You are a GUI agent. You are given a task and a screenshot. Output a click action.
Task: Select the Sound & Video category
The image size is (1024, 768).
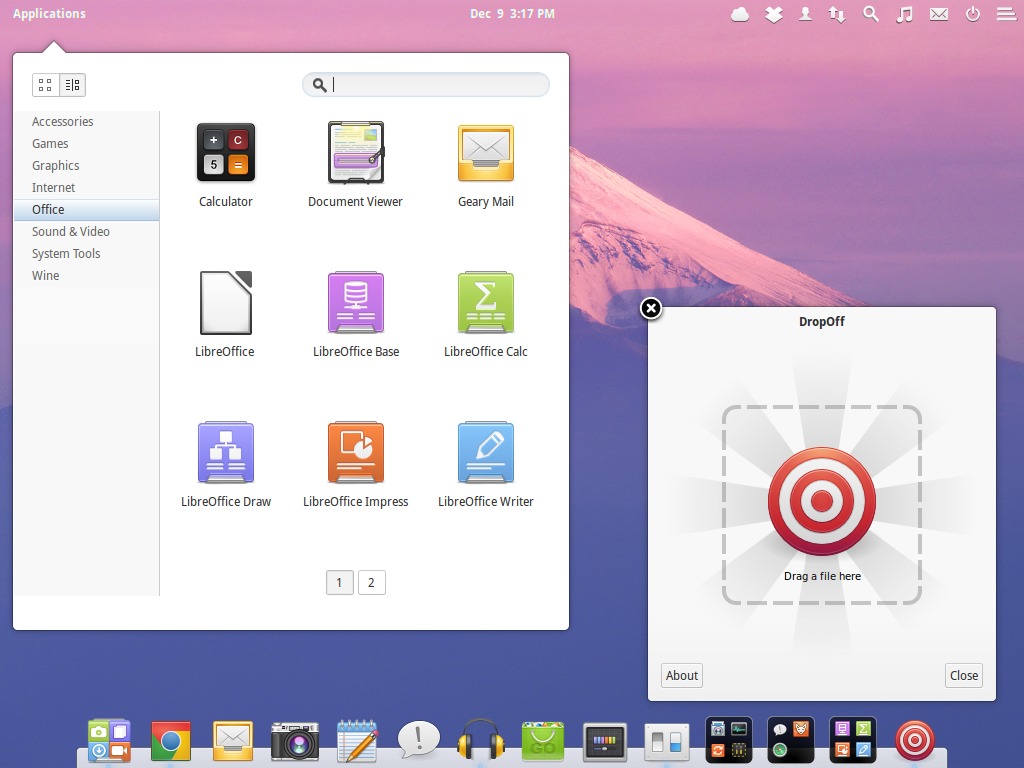(x=71, y=231)
